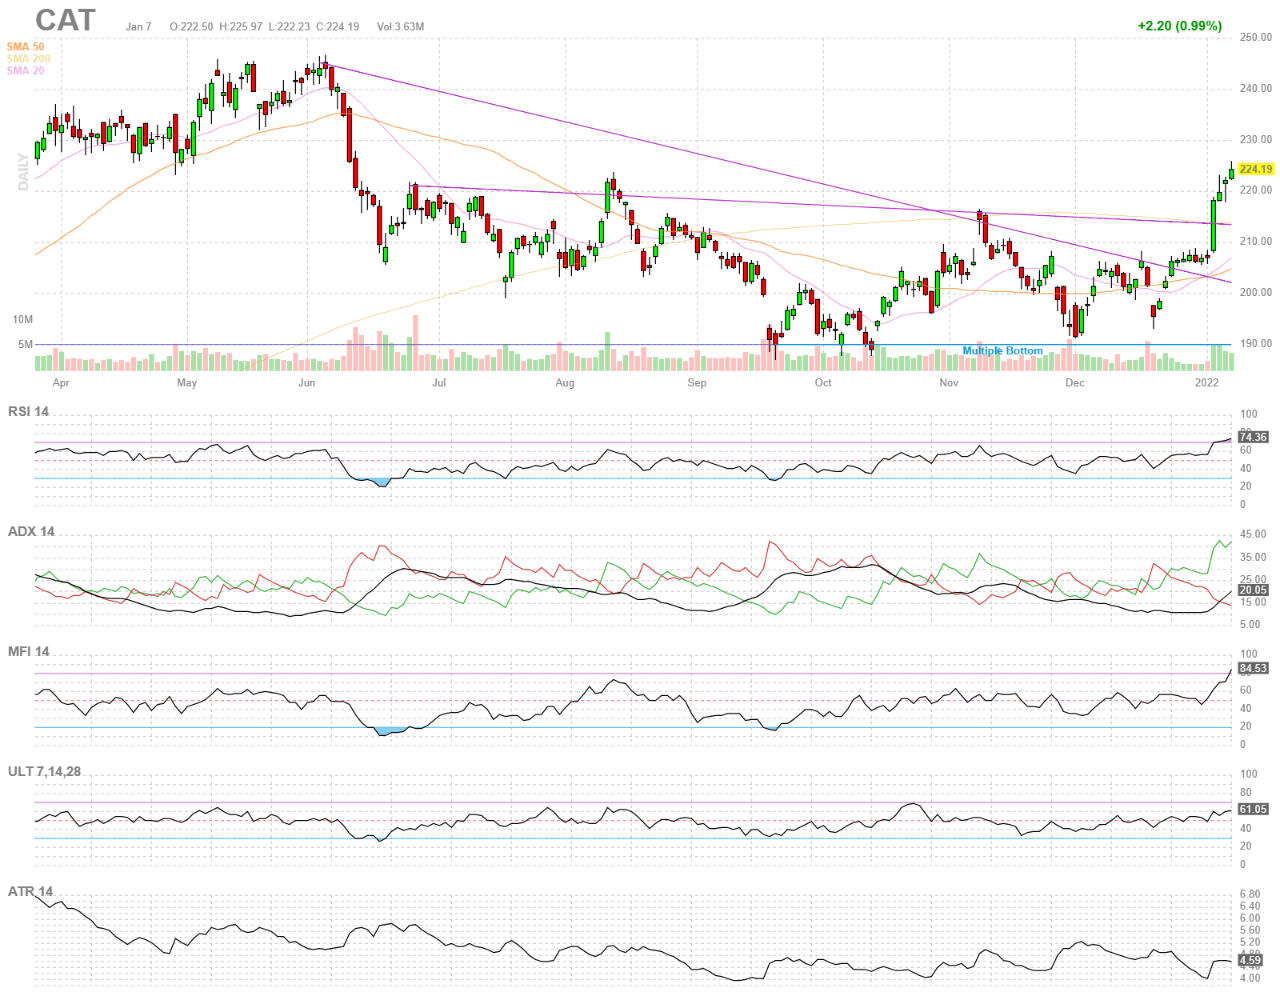Click the high value H:225.97

click(x=241, y=27)
